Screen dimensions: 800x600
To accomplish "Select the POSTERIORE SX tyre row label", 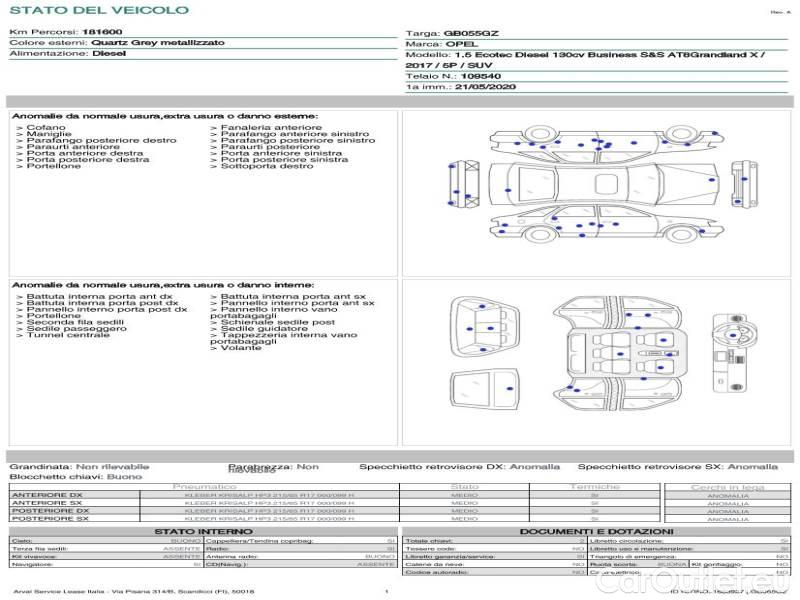I will (50, 518).
